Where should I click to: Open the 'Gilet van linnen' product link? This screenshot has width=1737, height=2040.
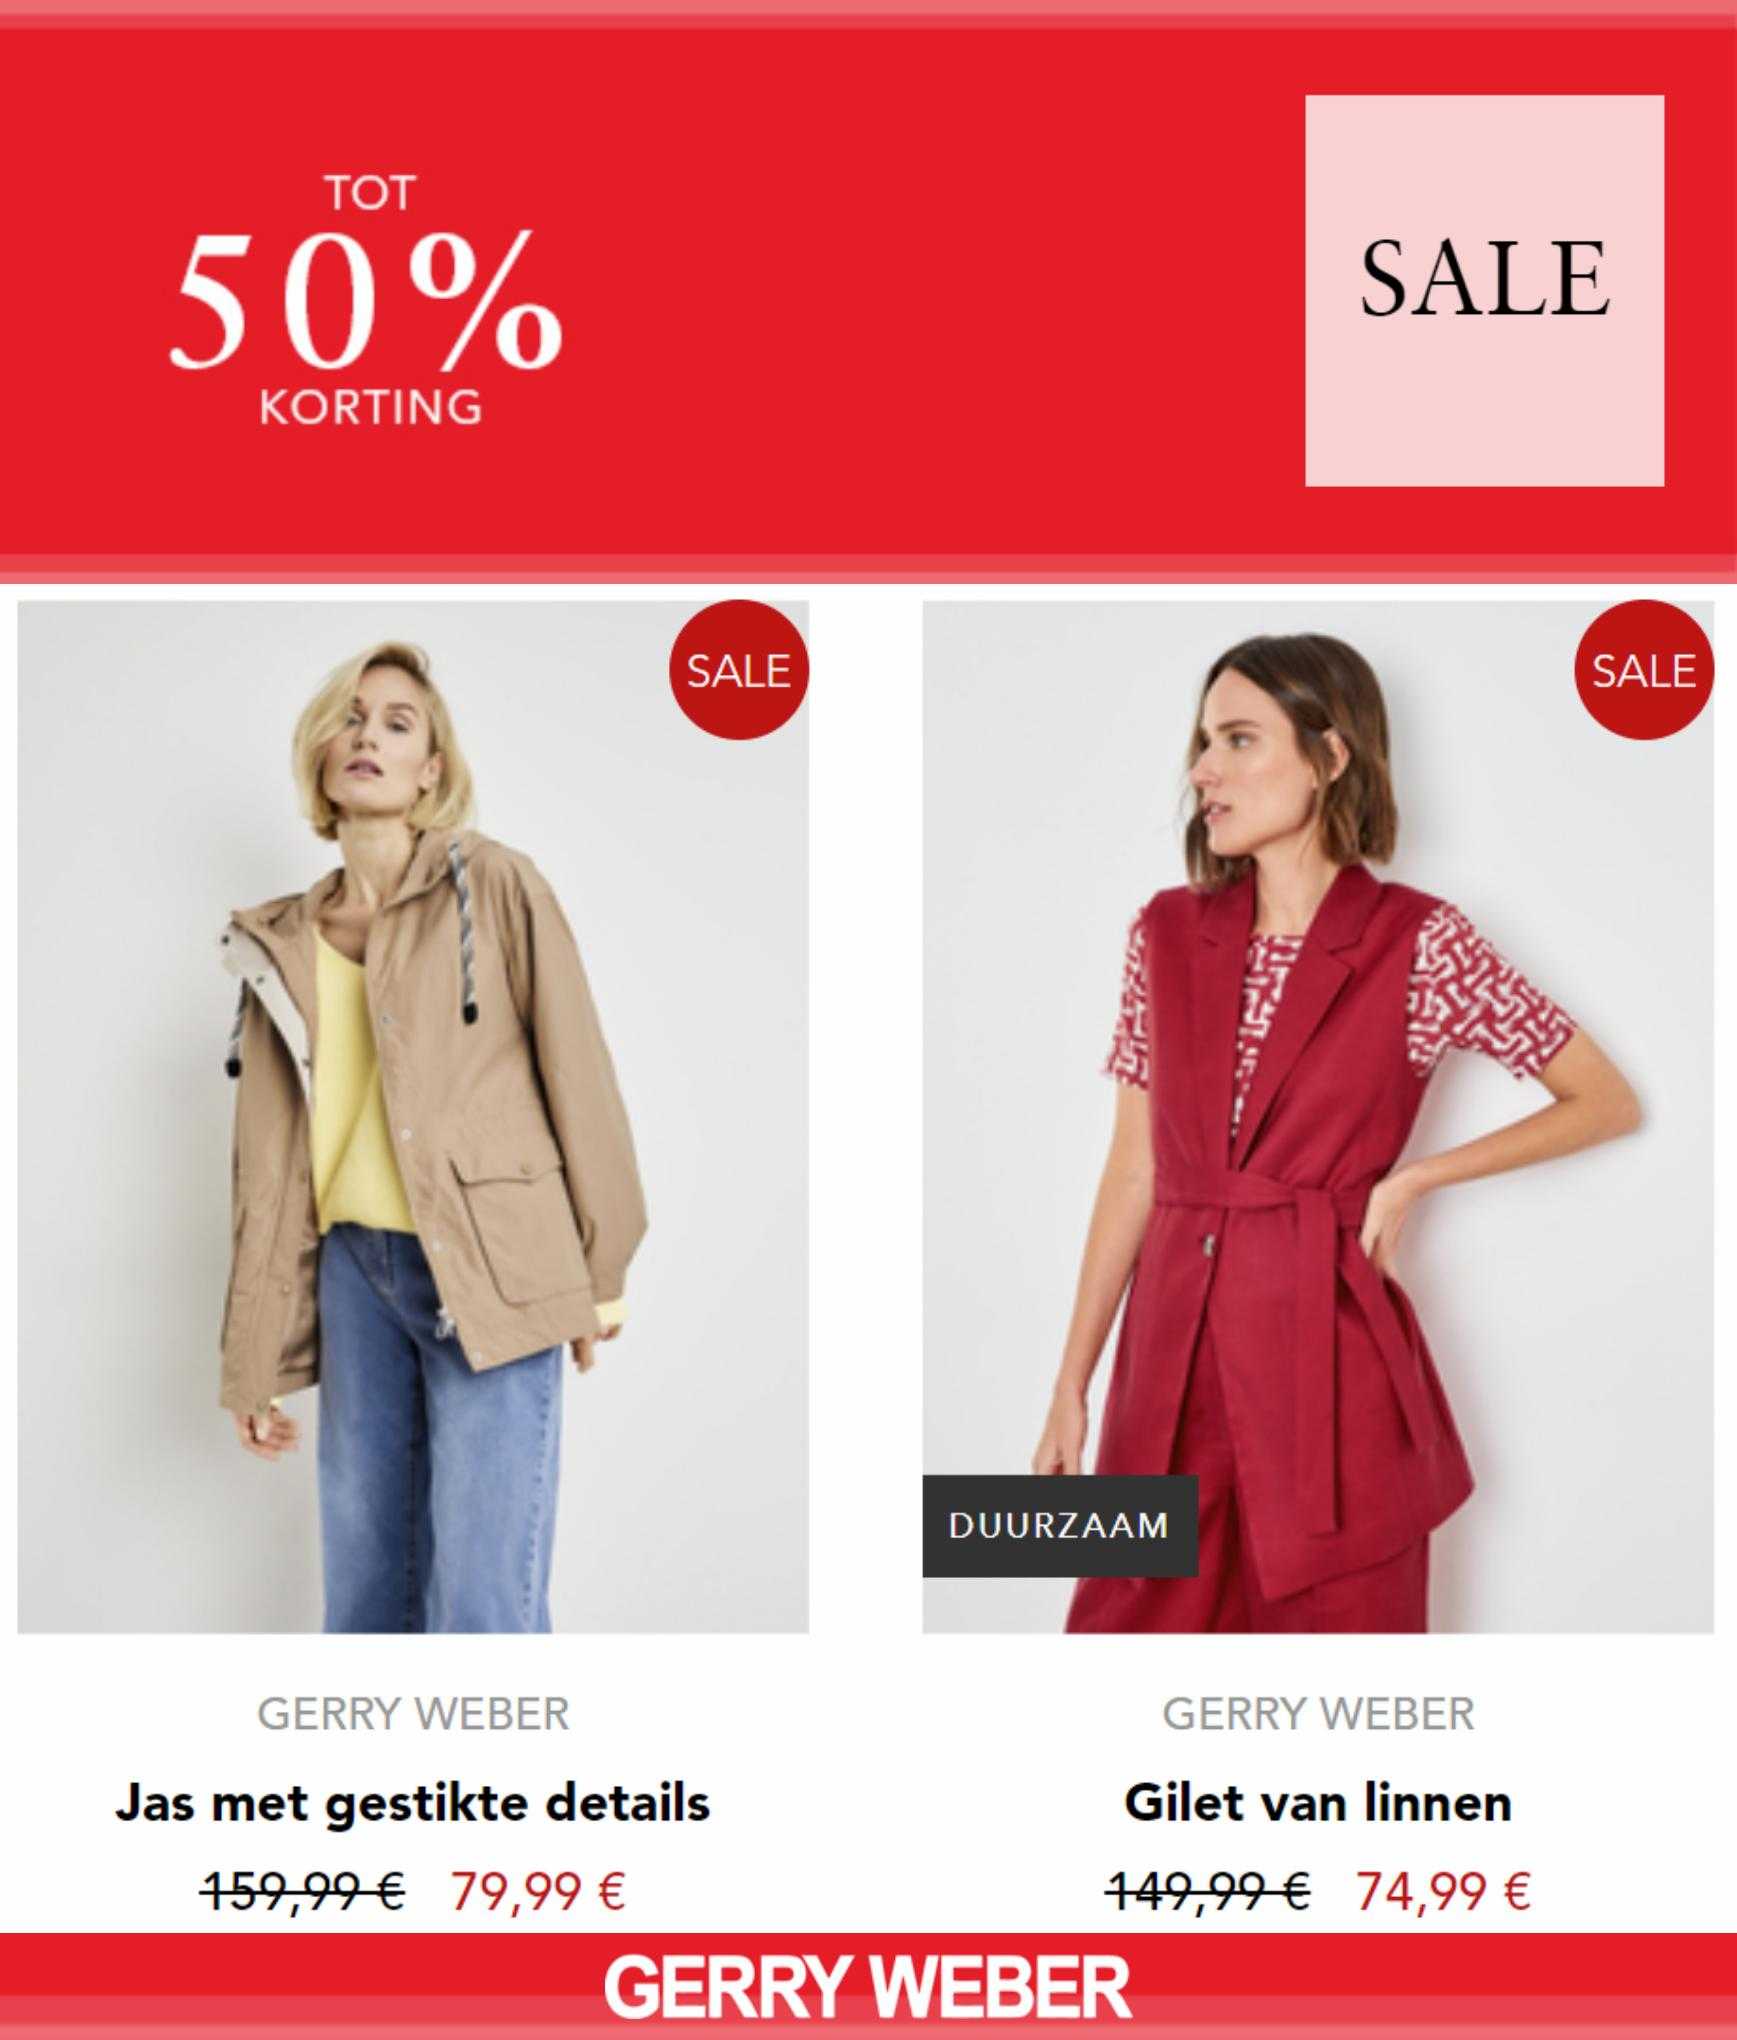[x=1318, y=1804]
